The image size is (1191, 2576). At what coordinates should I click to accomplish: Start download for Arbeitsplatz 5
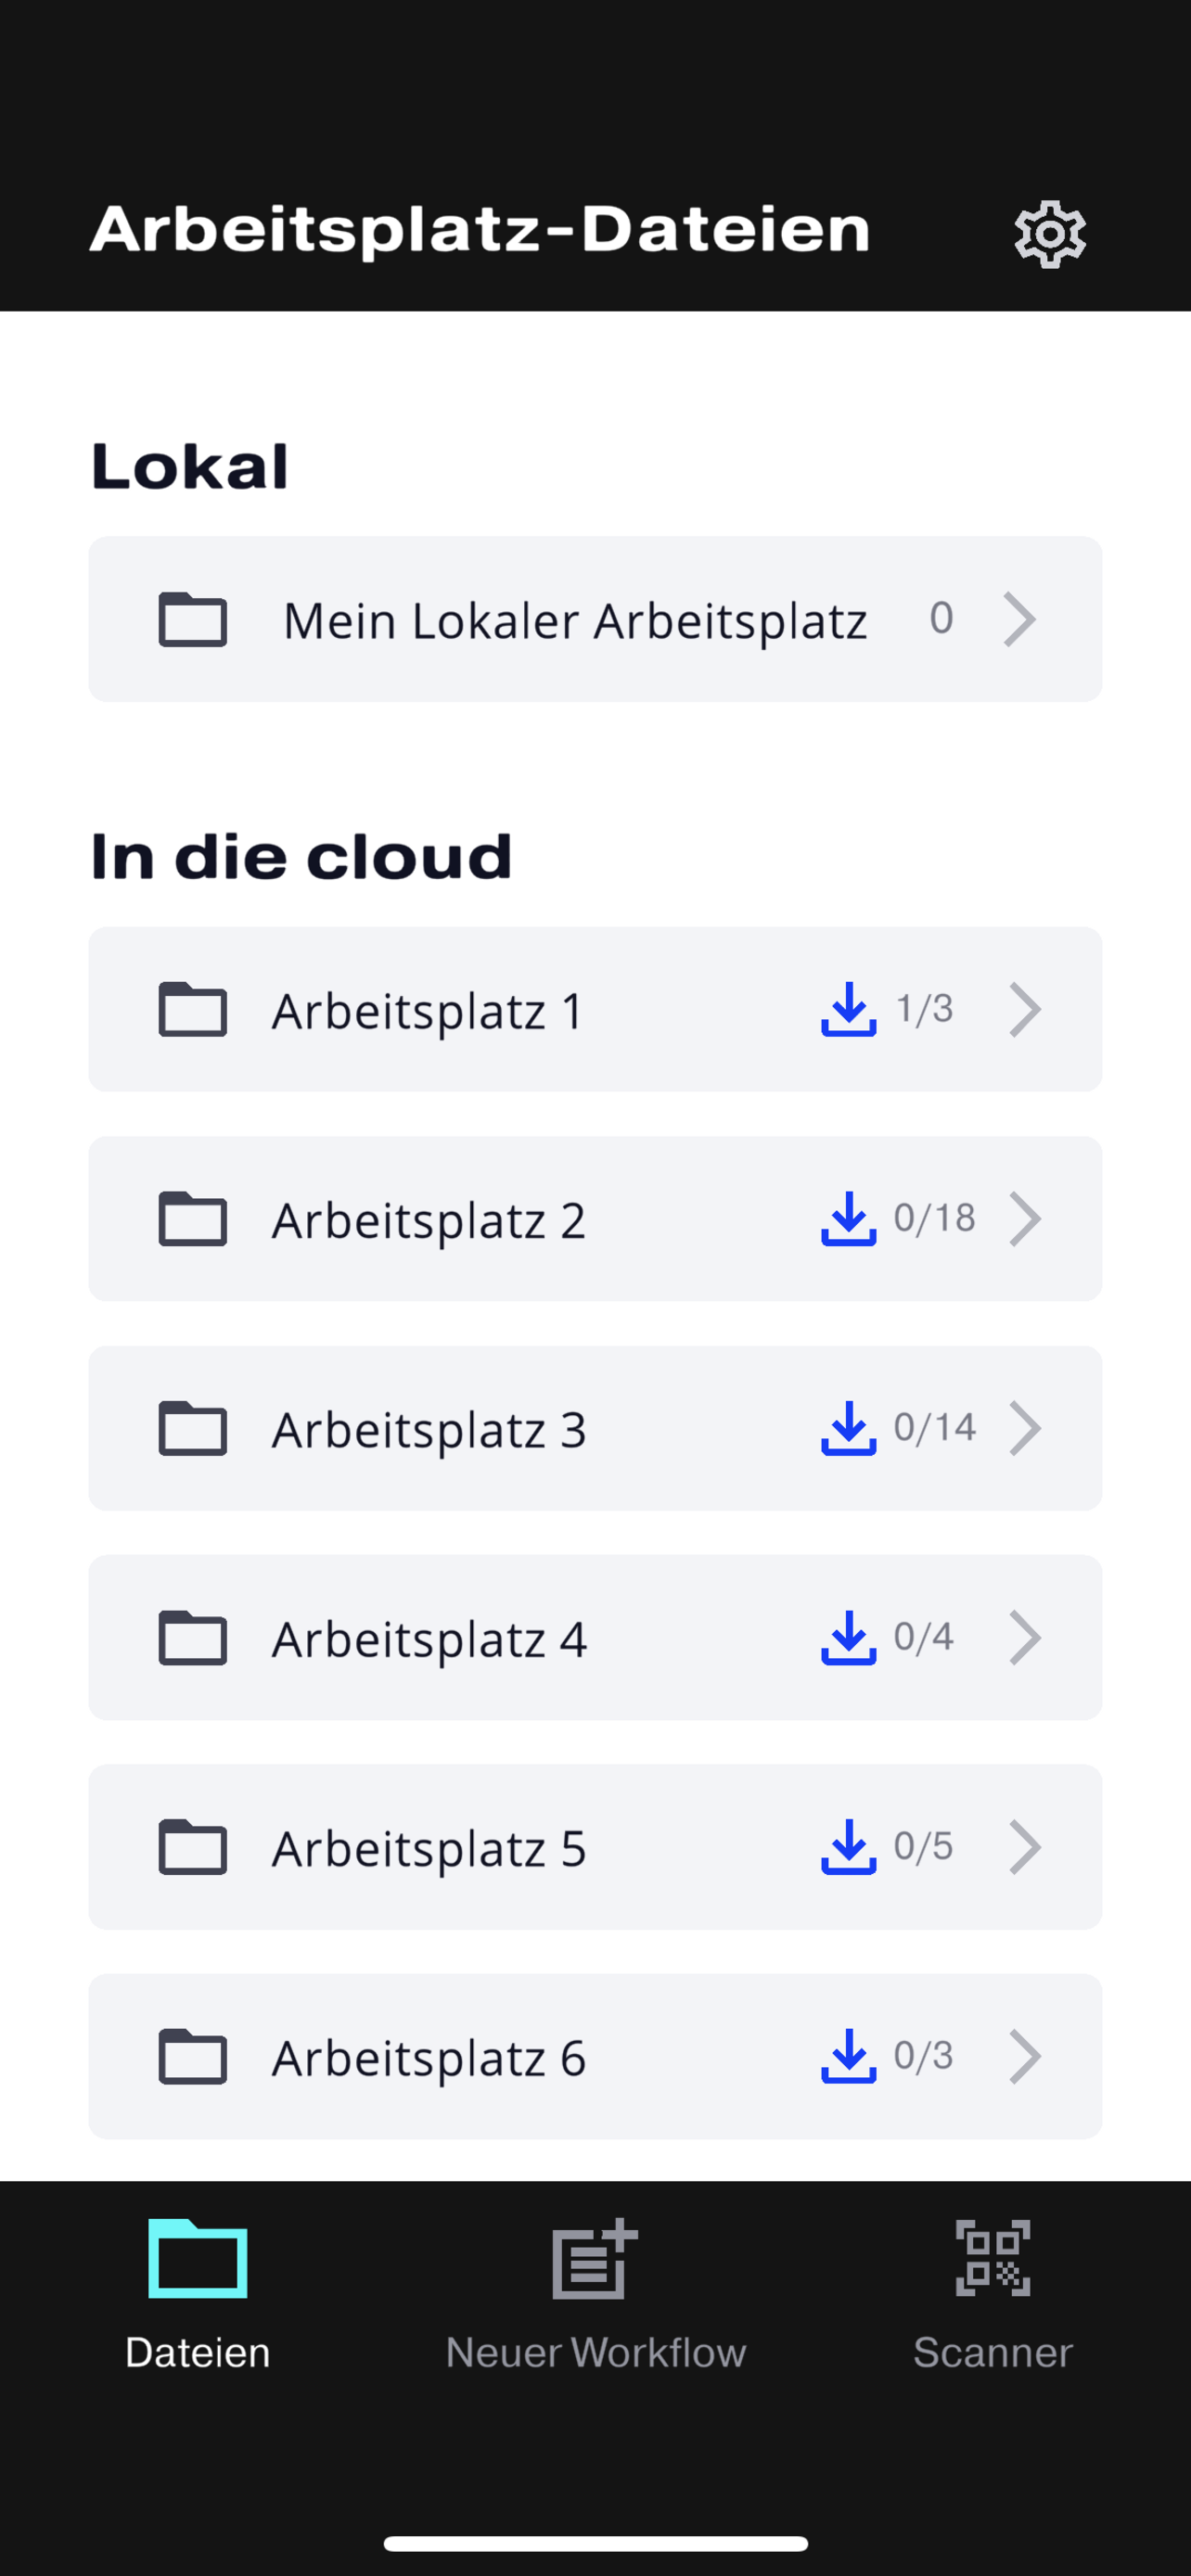pyautogui.click(x=848, y=1846)
